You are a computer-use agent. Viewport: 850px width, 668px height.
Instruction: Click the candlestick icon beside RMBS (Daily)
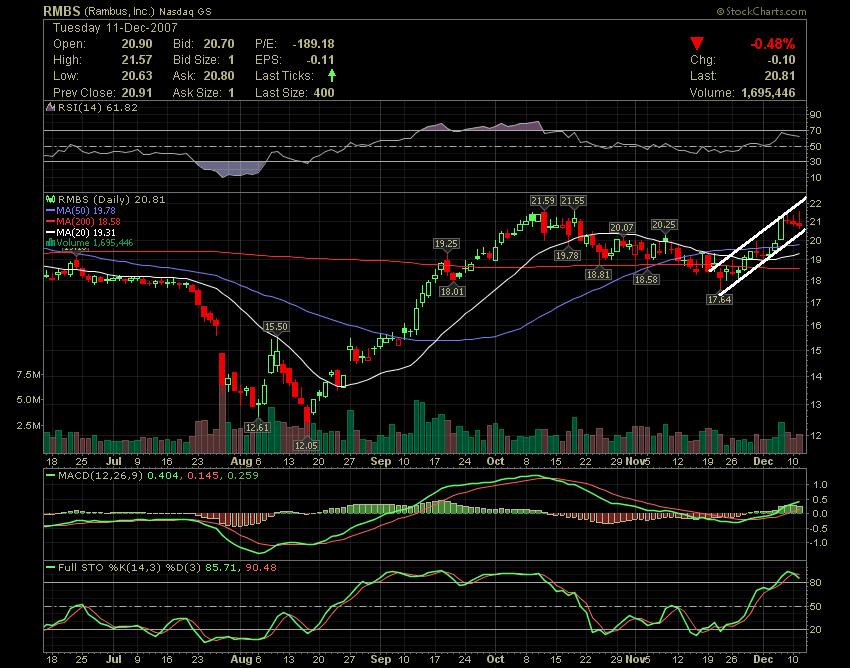pos(50,200)
